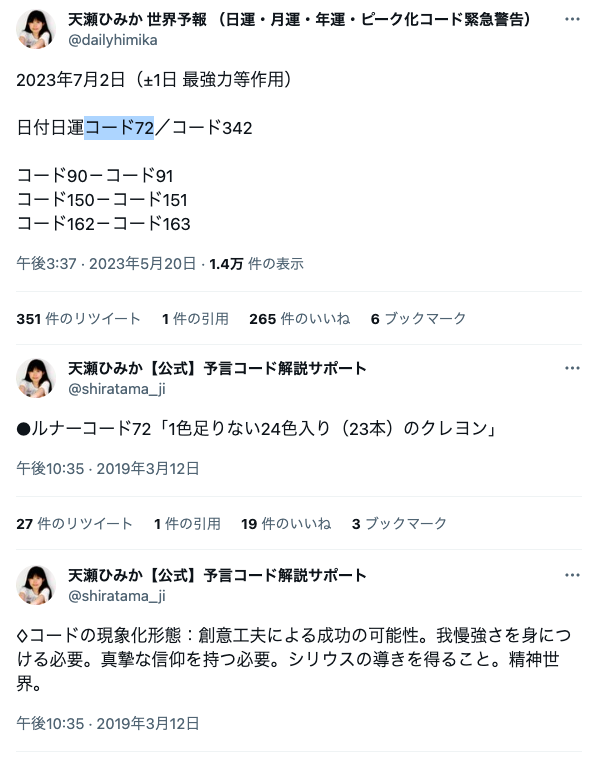Screen dimensions: 595x761
Task: View the 1 quote on first tweet
Action: [195, 319]
